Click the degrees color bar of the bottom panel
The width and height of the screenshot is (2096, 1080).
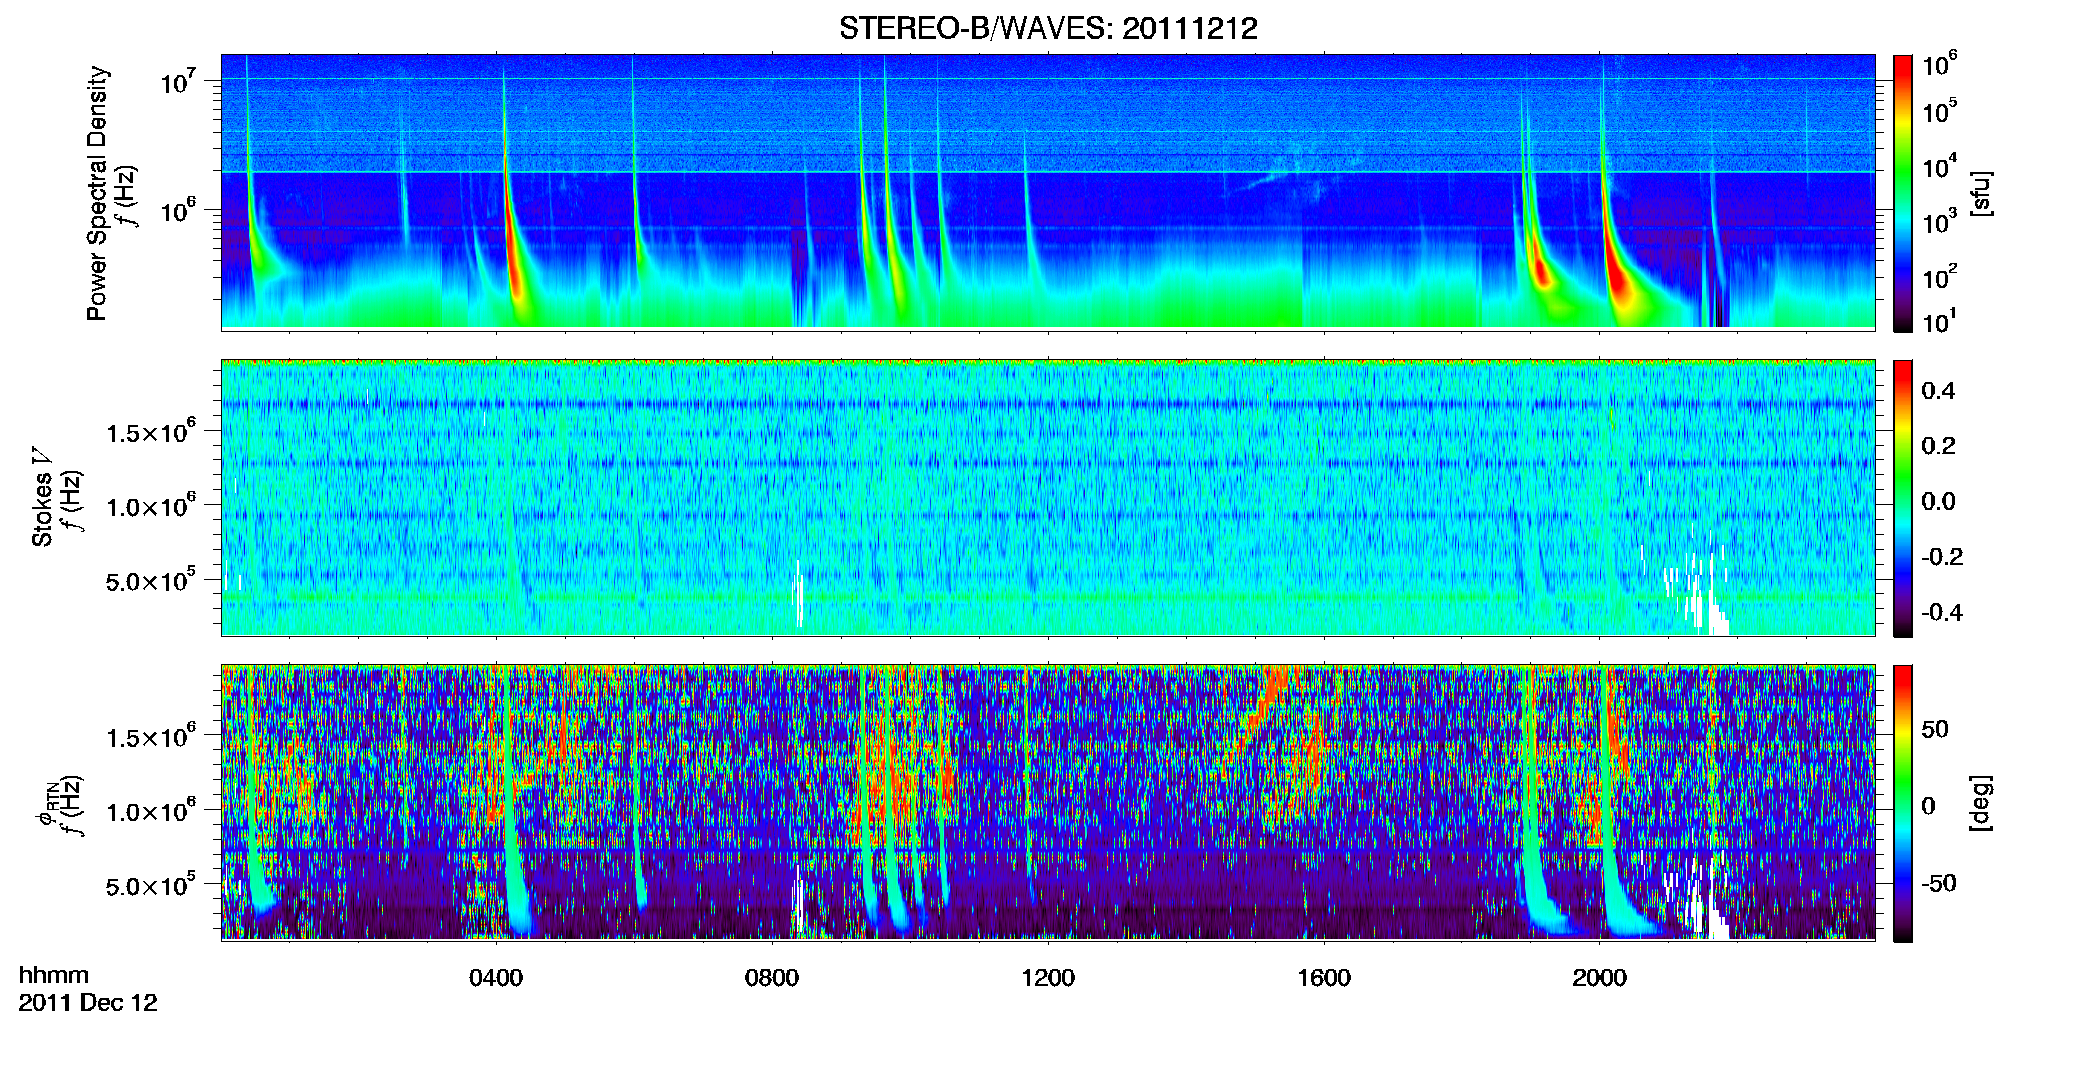point(1902,803)
